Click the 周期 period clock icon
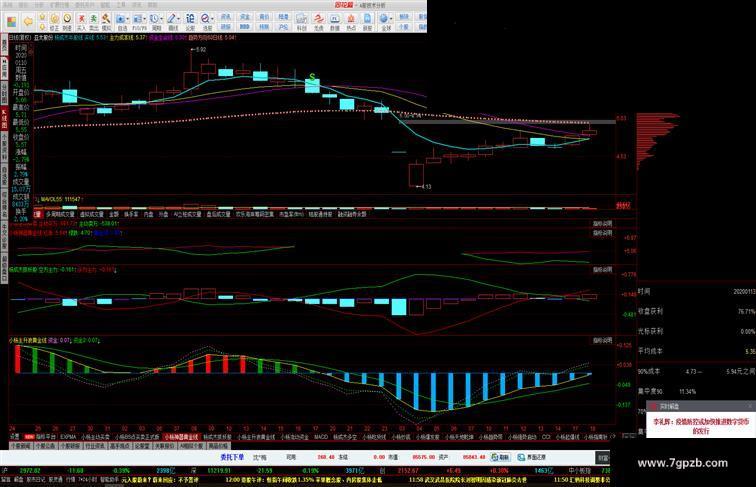The width and height of the screenshot is (756, 487). coord(155,22)
